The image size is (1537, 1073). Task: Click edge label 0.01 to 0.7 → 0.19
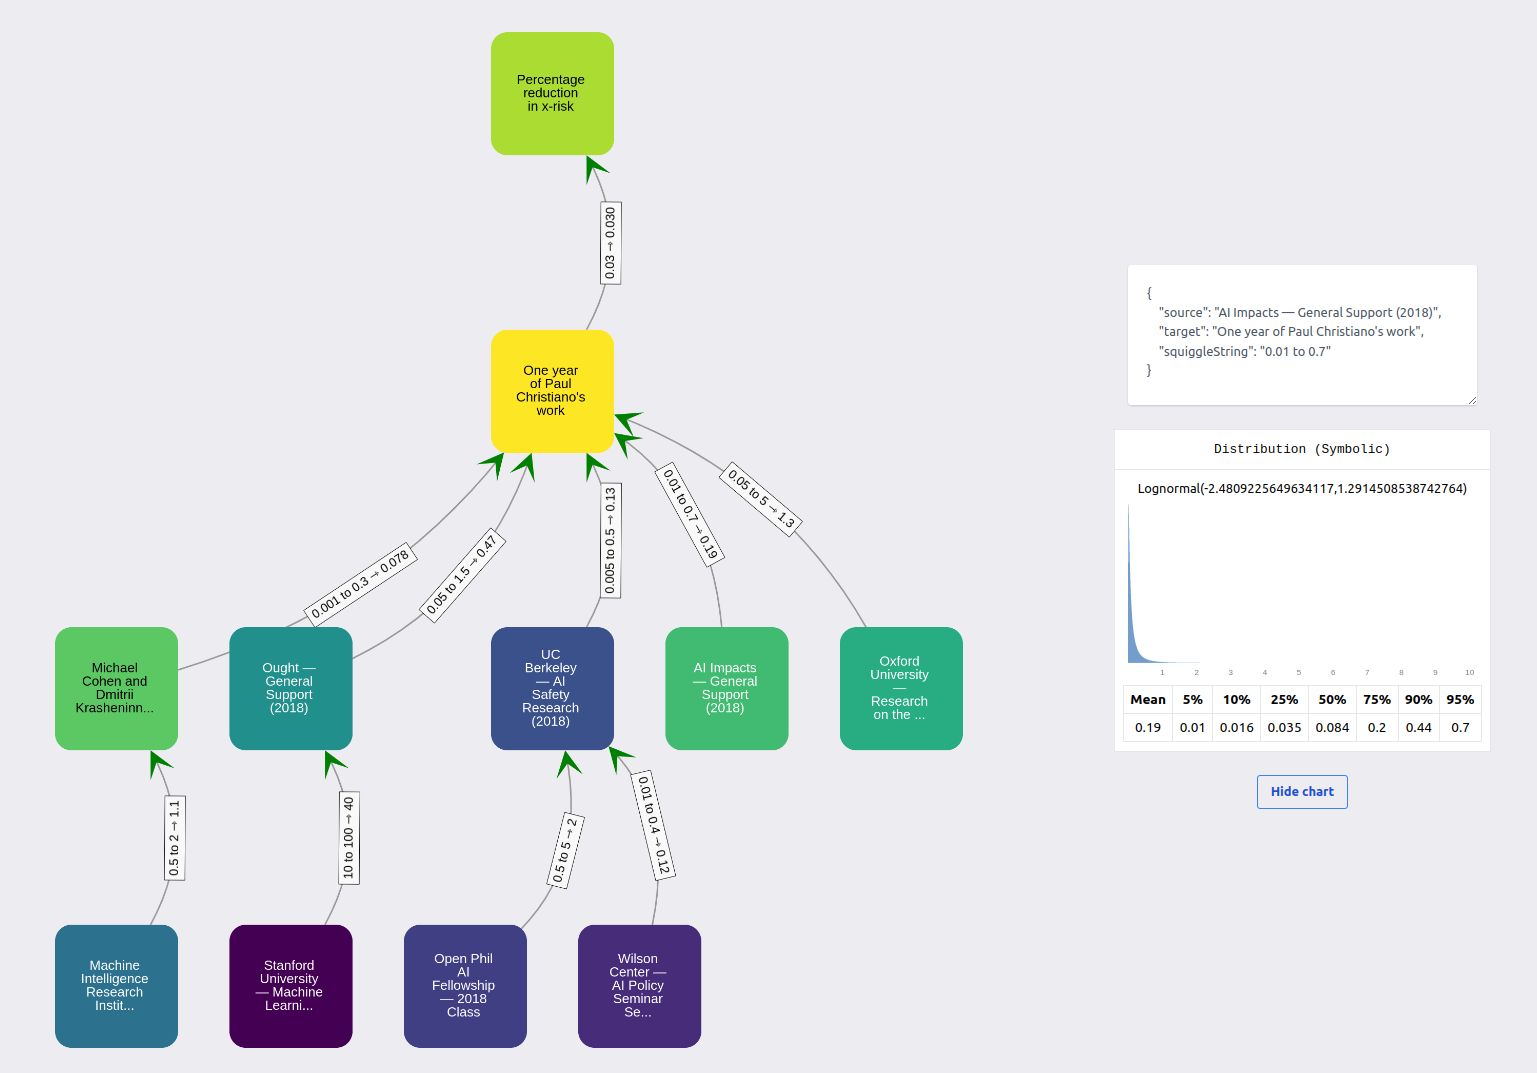(690, 514)
